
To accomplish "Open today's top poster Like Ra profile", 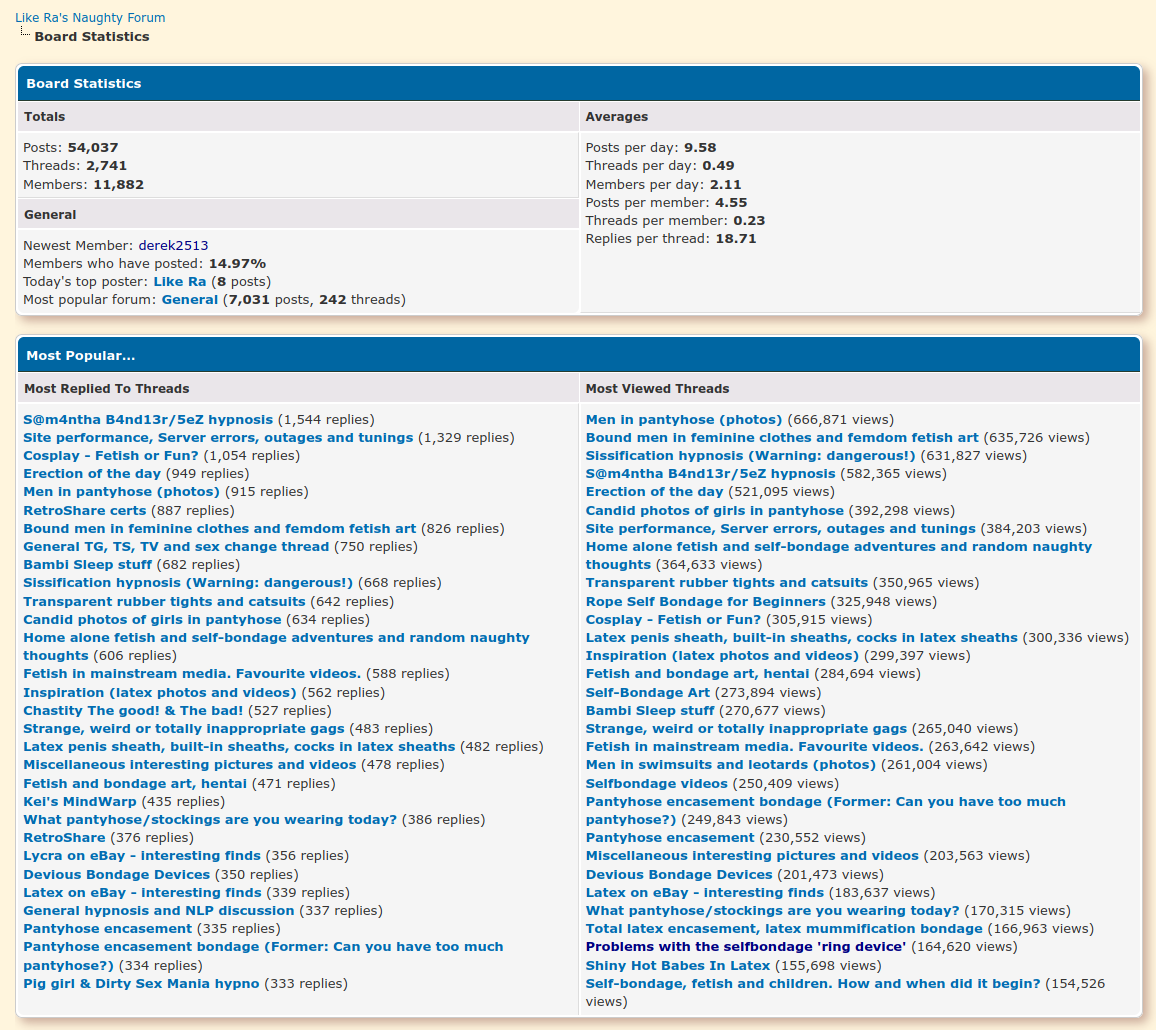I will pyautogui.click(x=180, y=282).
